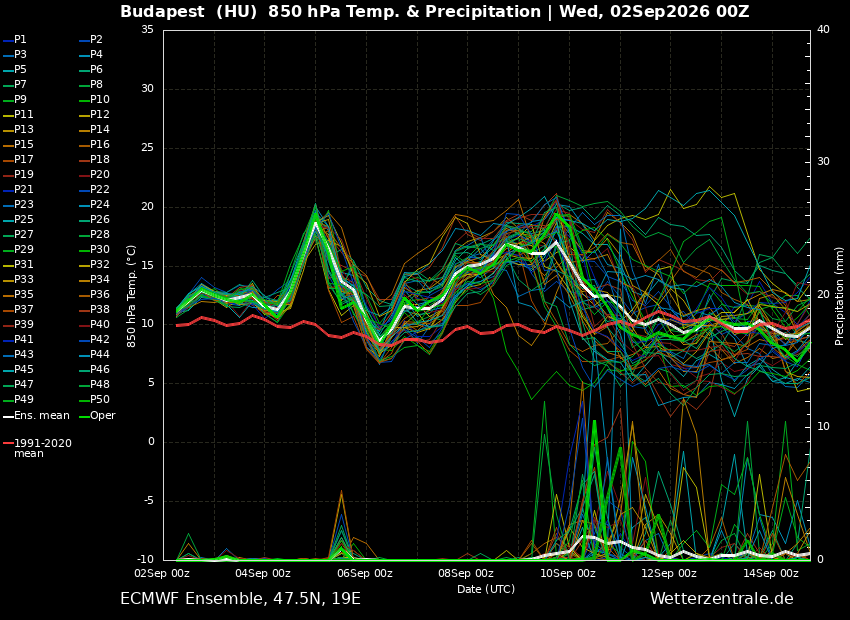Viewport: 850px width, 620px height.
Task: Click the 35 temperature axis value
Action: tap(148, 30)
